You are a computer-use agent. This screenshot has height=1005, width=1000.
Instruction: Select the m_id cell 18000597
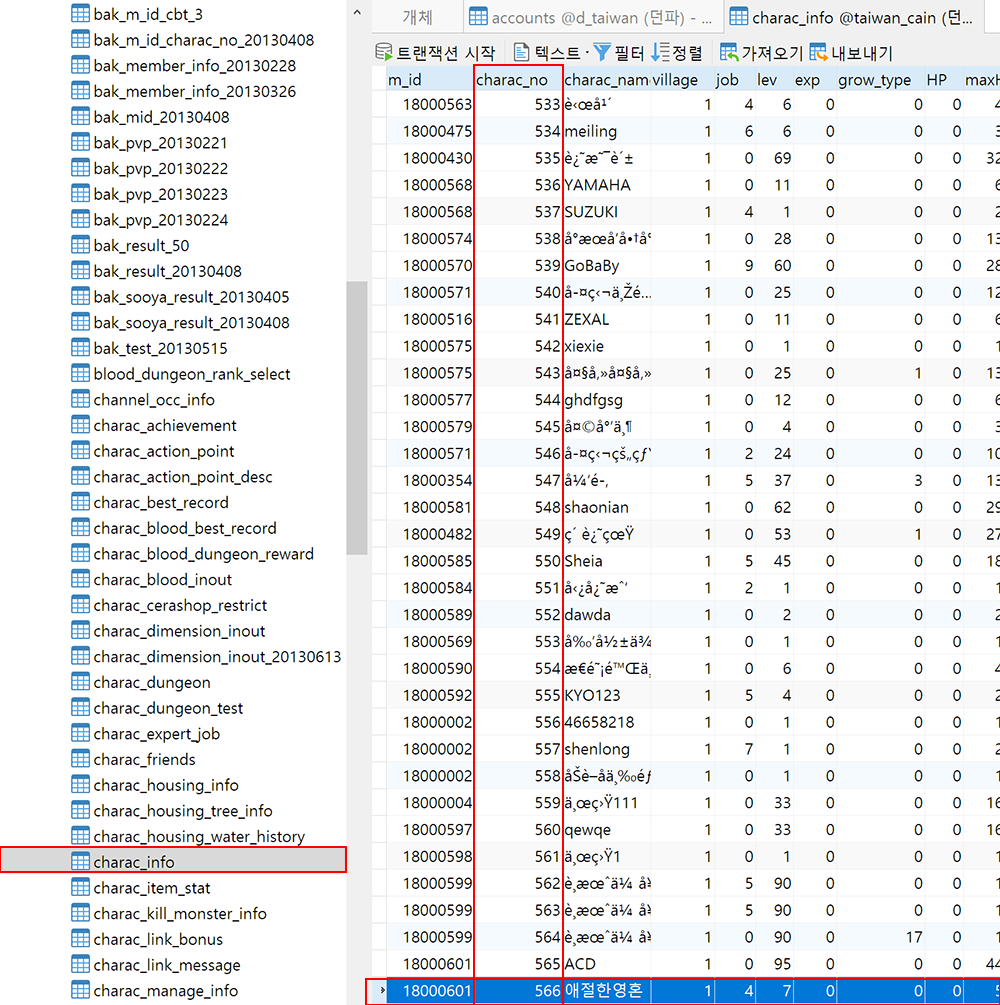click(x=429, y=830)
